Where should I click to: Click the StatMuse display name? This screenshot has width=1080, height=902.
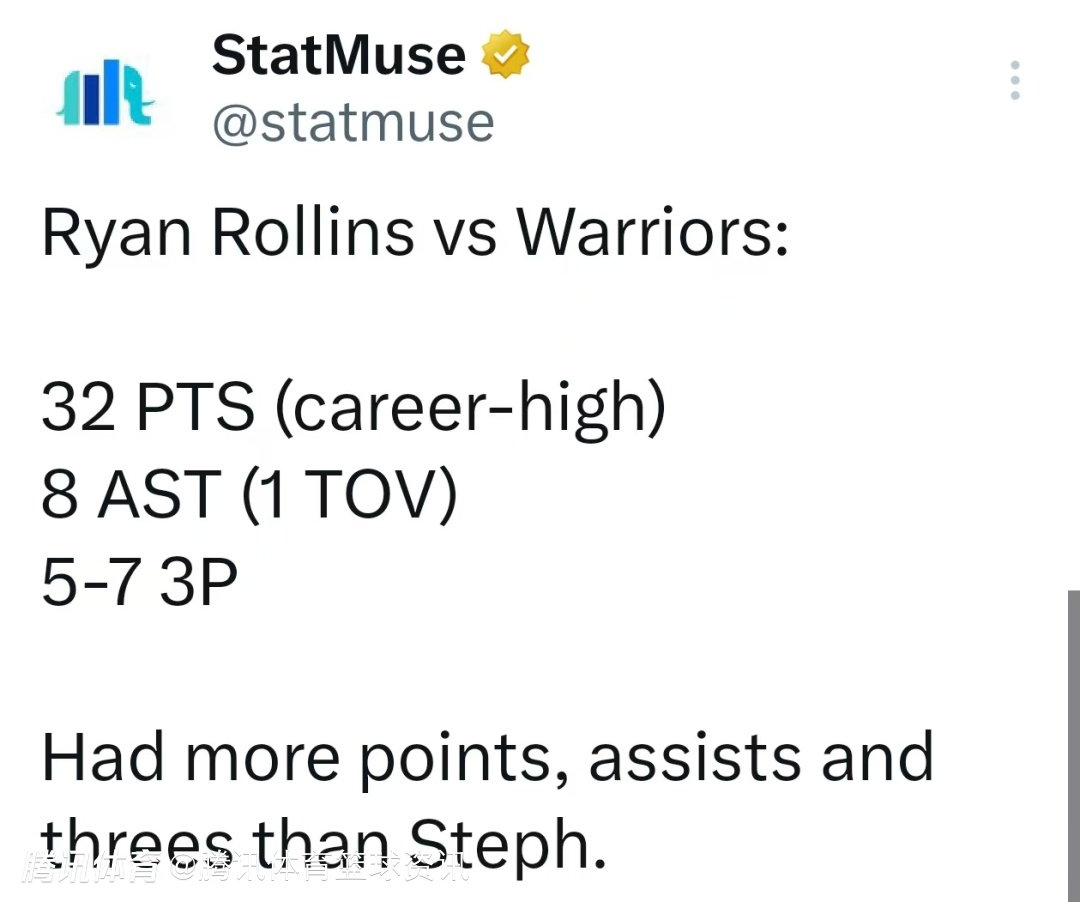pyautogui.click(x=338, y=55)
